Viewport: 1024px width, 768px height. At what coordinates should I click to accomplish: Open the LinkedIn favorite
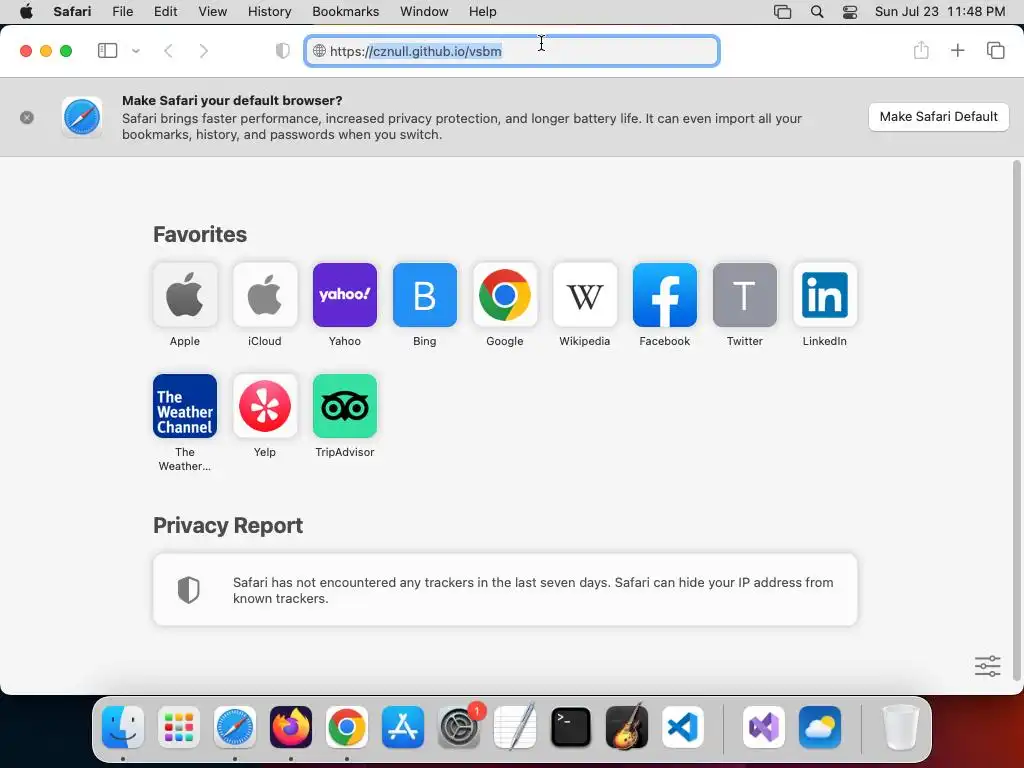(x=825, y=295)
